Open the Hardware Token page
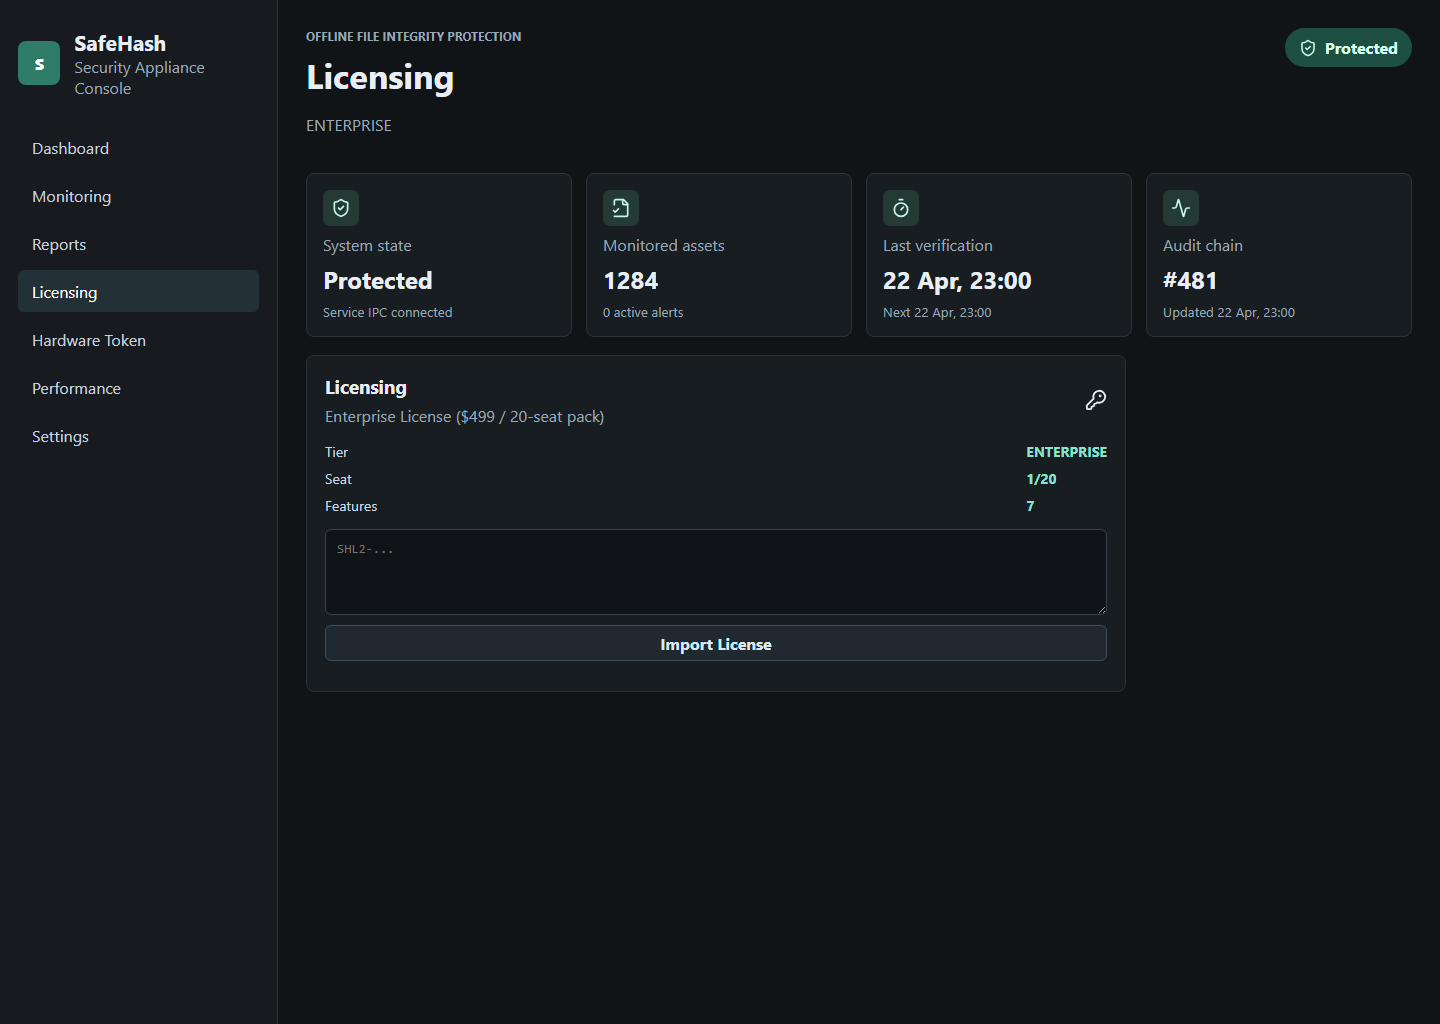The image size is (1440, 1024). point(89,340)
